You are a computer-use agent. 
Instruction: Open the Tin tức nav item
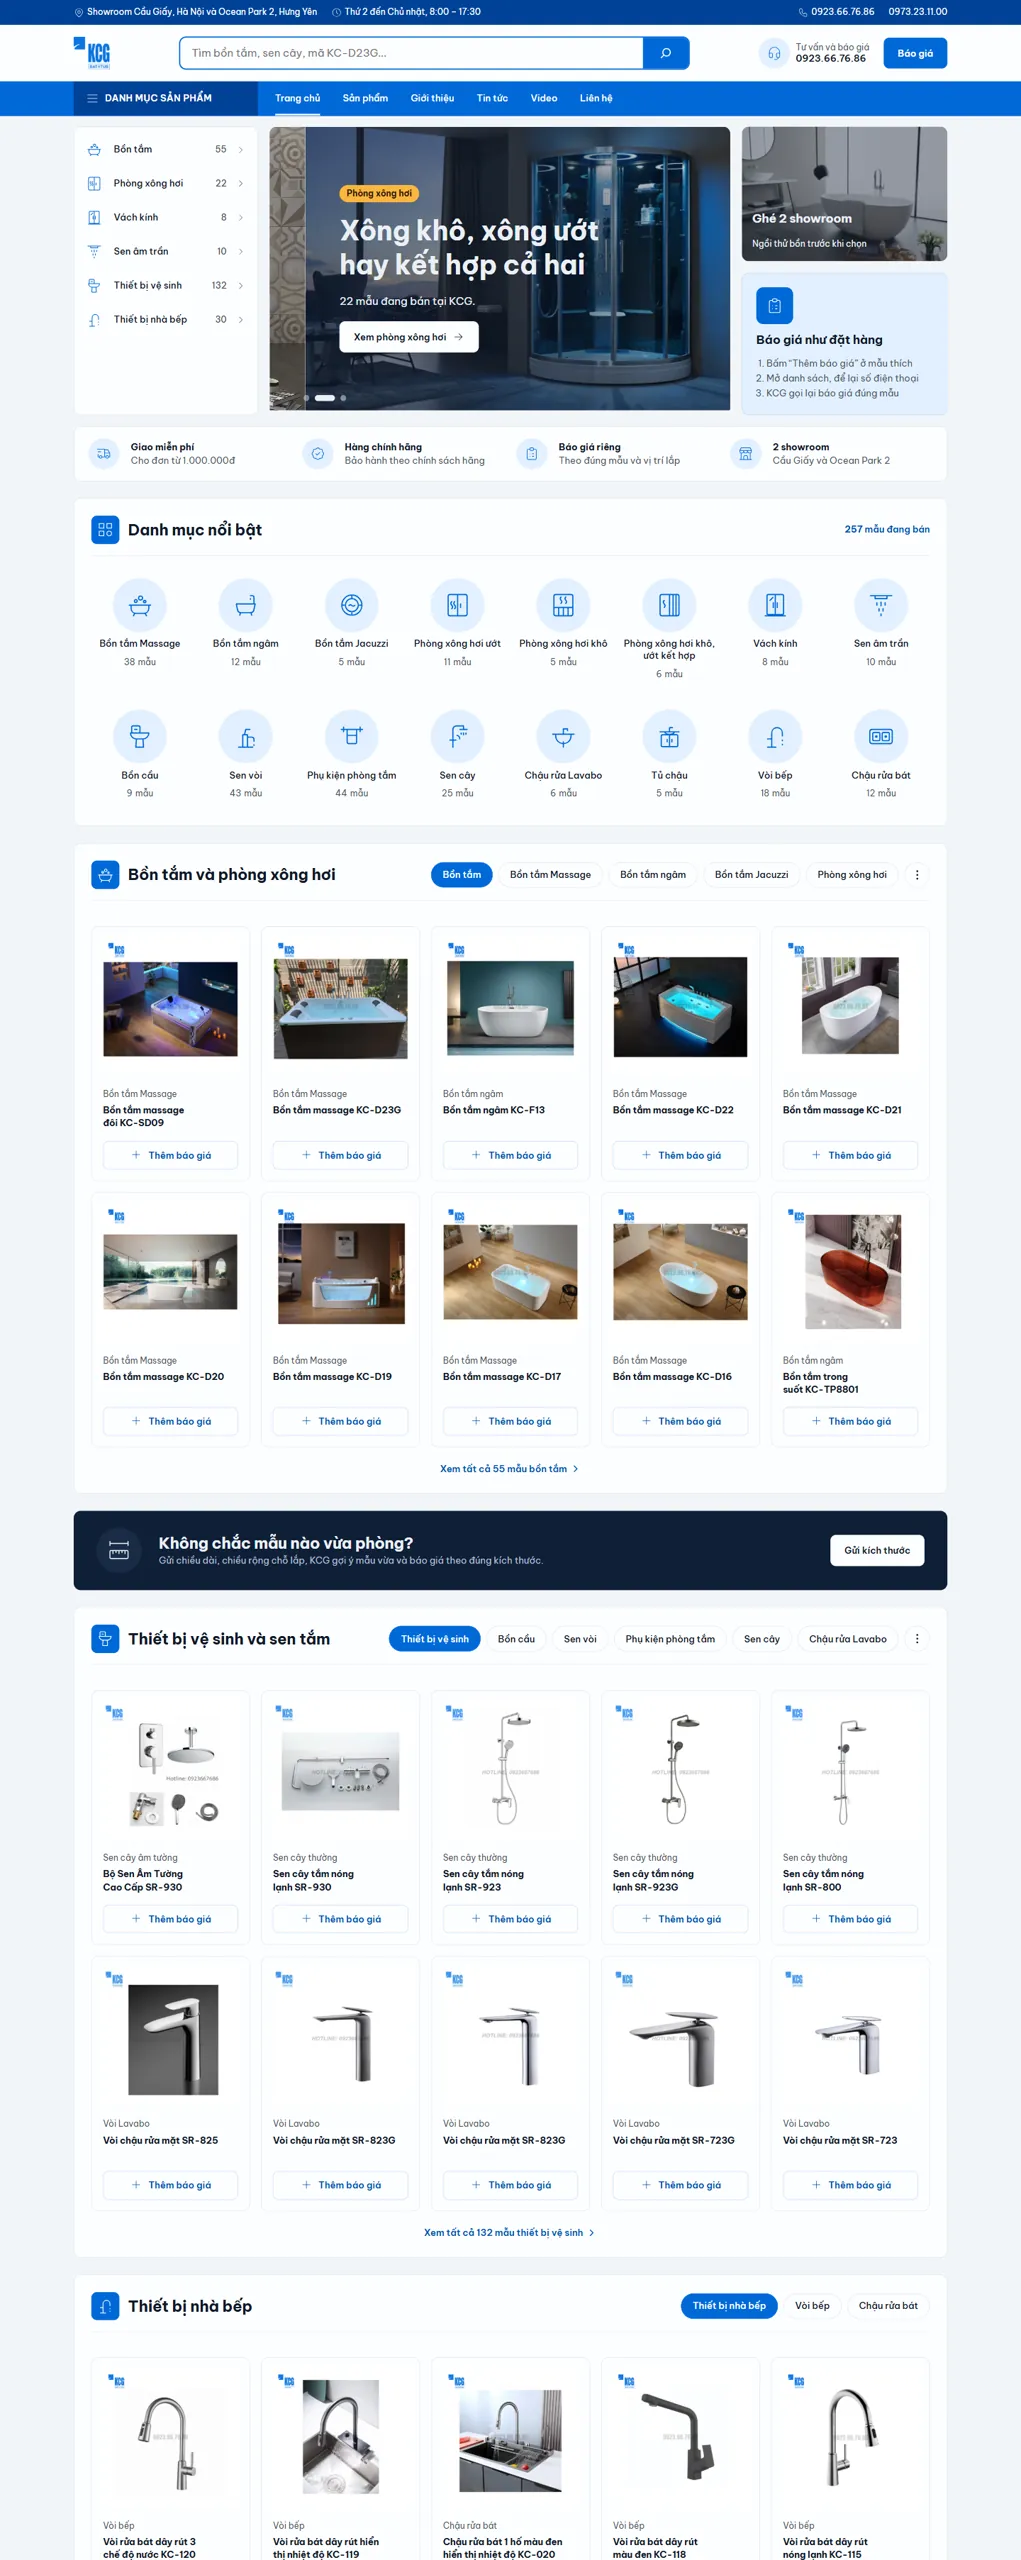click(x=492, y=98)
